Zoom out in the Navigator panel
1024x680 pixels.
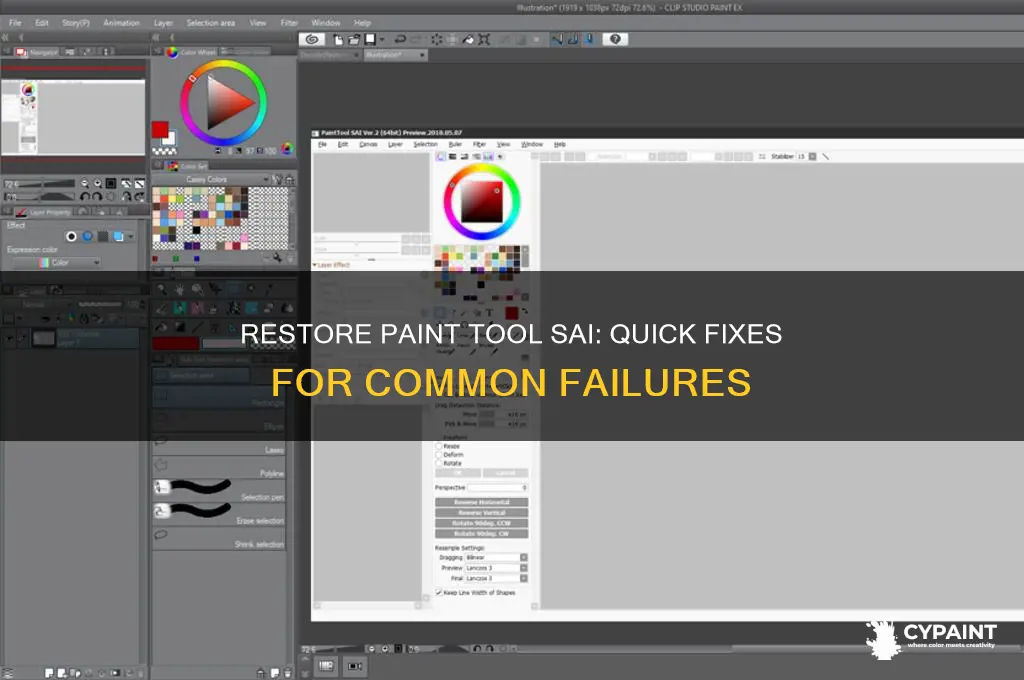pos(85,184)
